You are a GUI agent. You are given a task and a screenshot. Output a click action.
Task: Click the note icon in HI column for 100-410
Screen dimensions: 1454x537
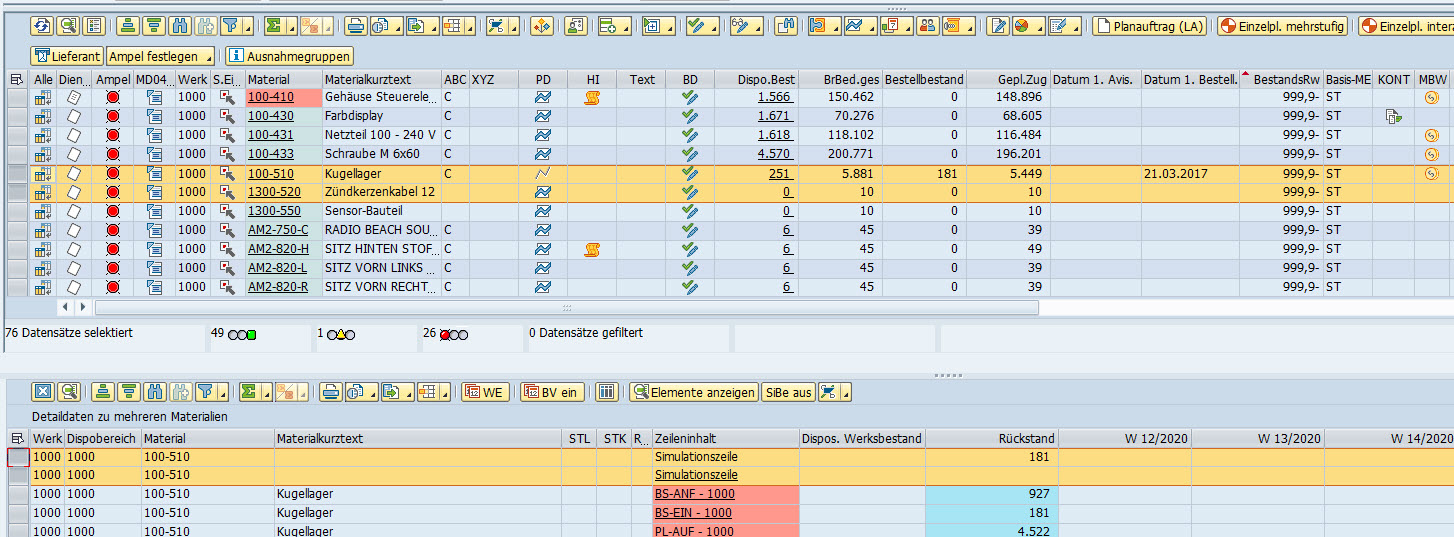(x=592, y=98)
